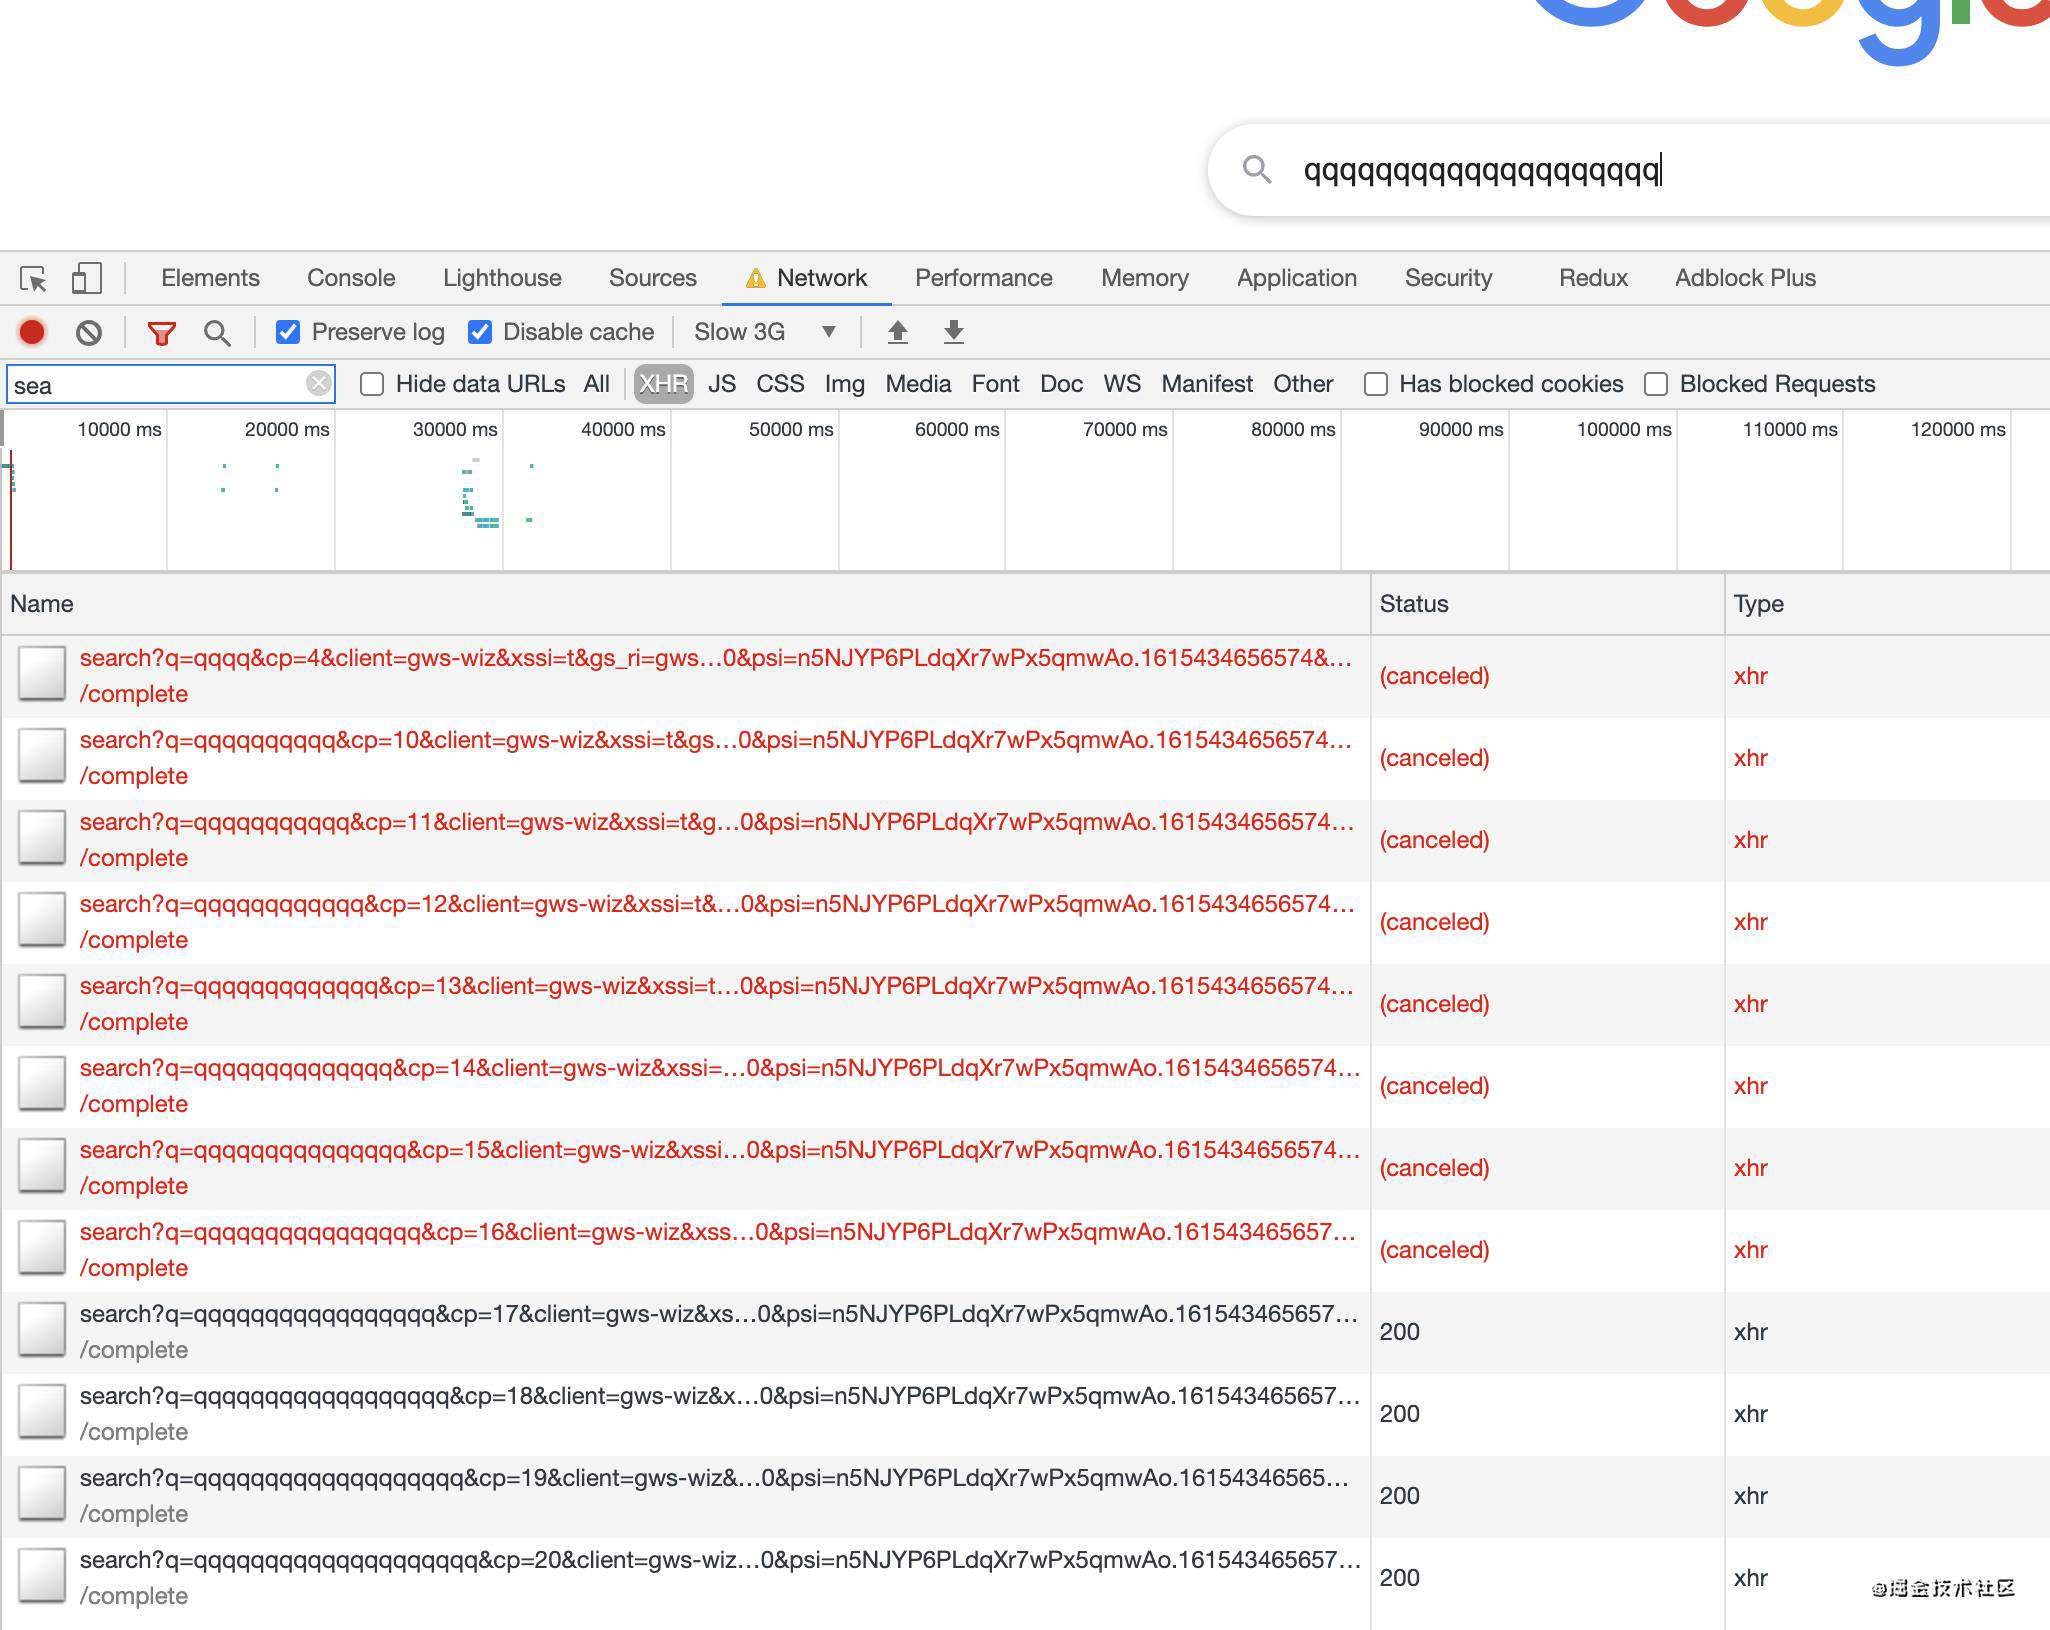2050x1630 pixels.
Task: Select the All request type filter
Action: pos(596,384)
